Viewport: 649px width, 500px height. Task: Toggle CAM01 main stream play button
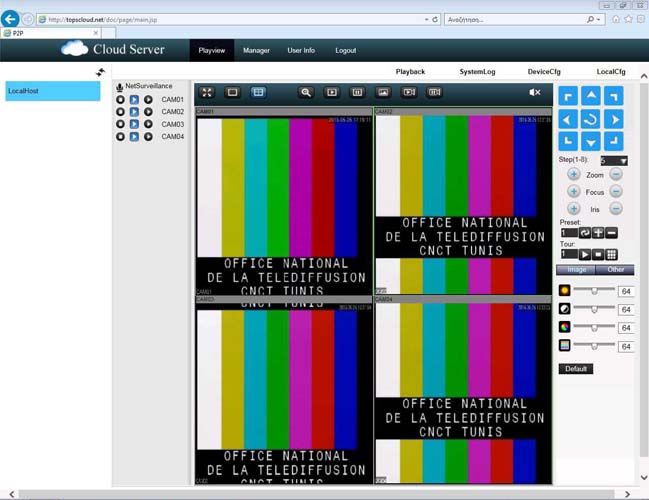coord(134,100)
